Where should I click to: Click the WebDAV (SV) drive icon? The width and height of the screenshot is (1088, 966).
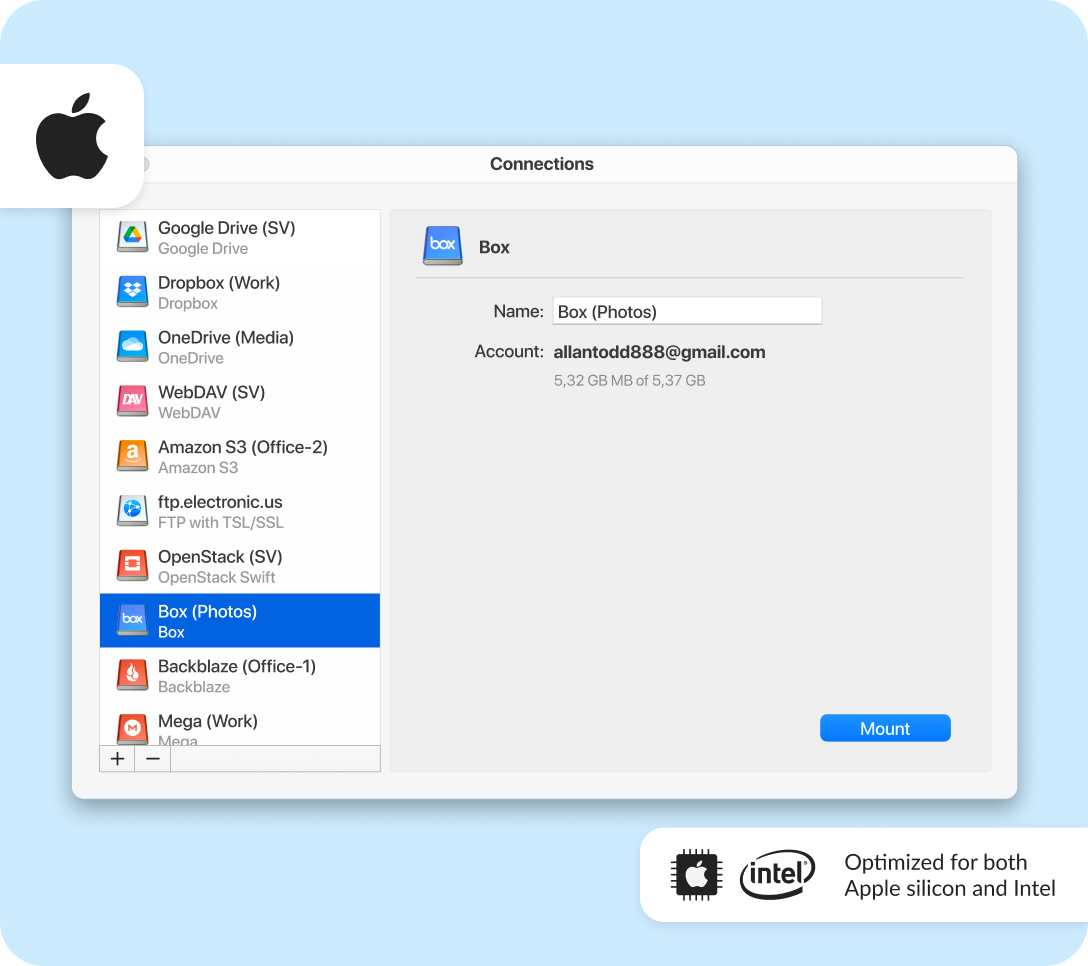pos(132,402)
